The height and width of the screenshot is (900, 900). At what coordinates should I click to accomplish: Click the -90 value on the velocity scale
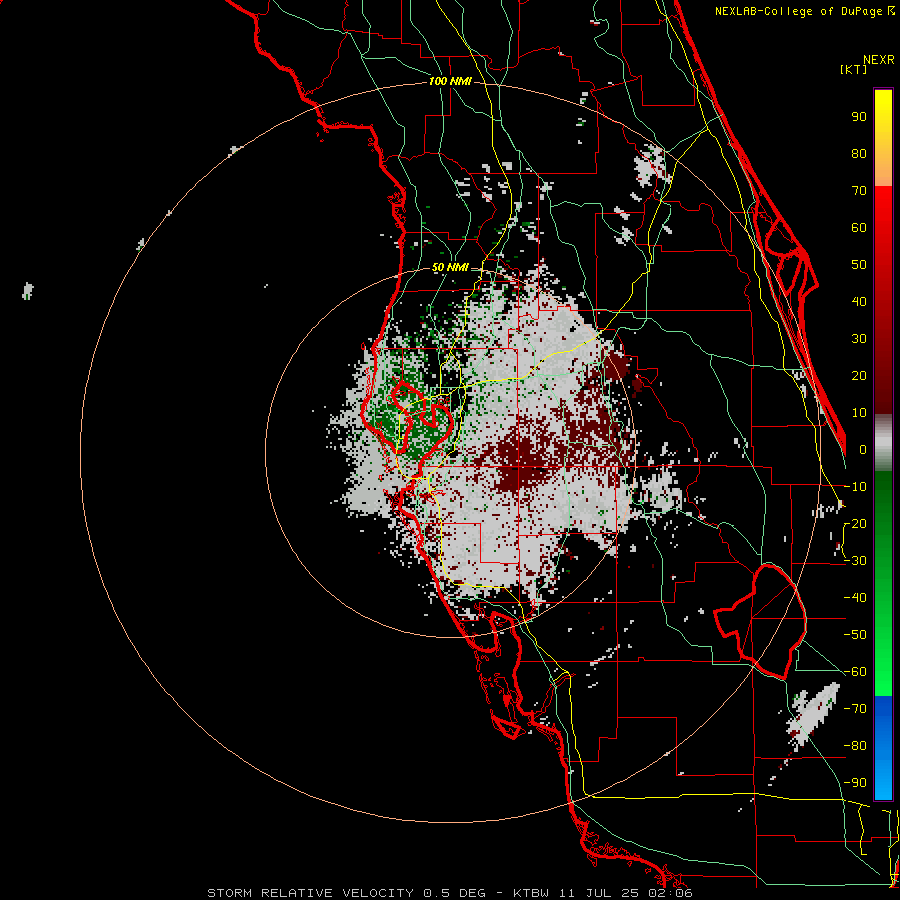[x=855, y=783]
